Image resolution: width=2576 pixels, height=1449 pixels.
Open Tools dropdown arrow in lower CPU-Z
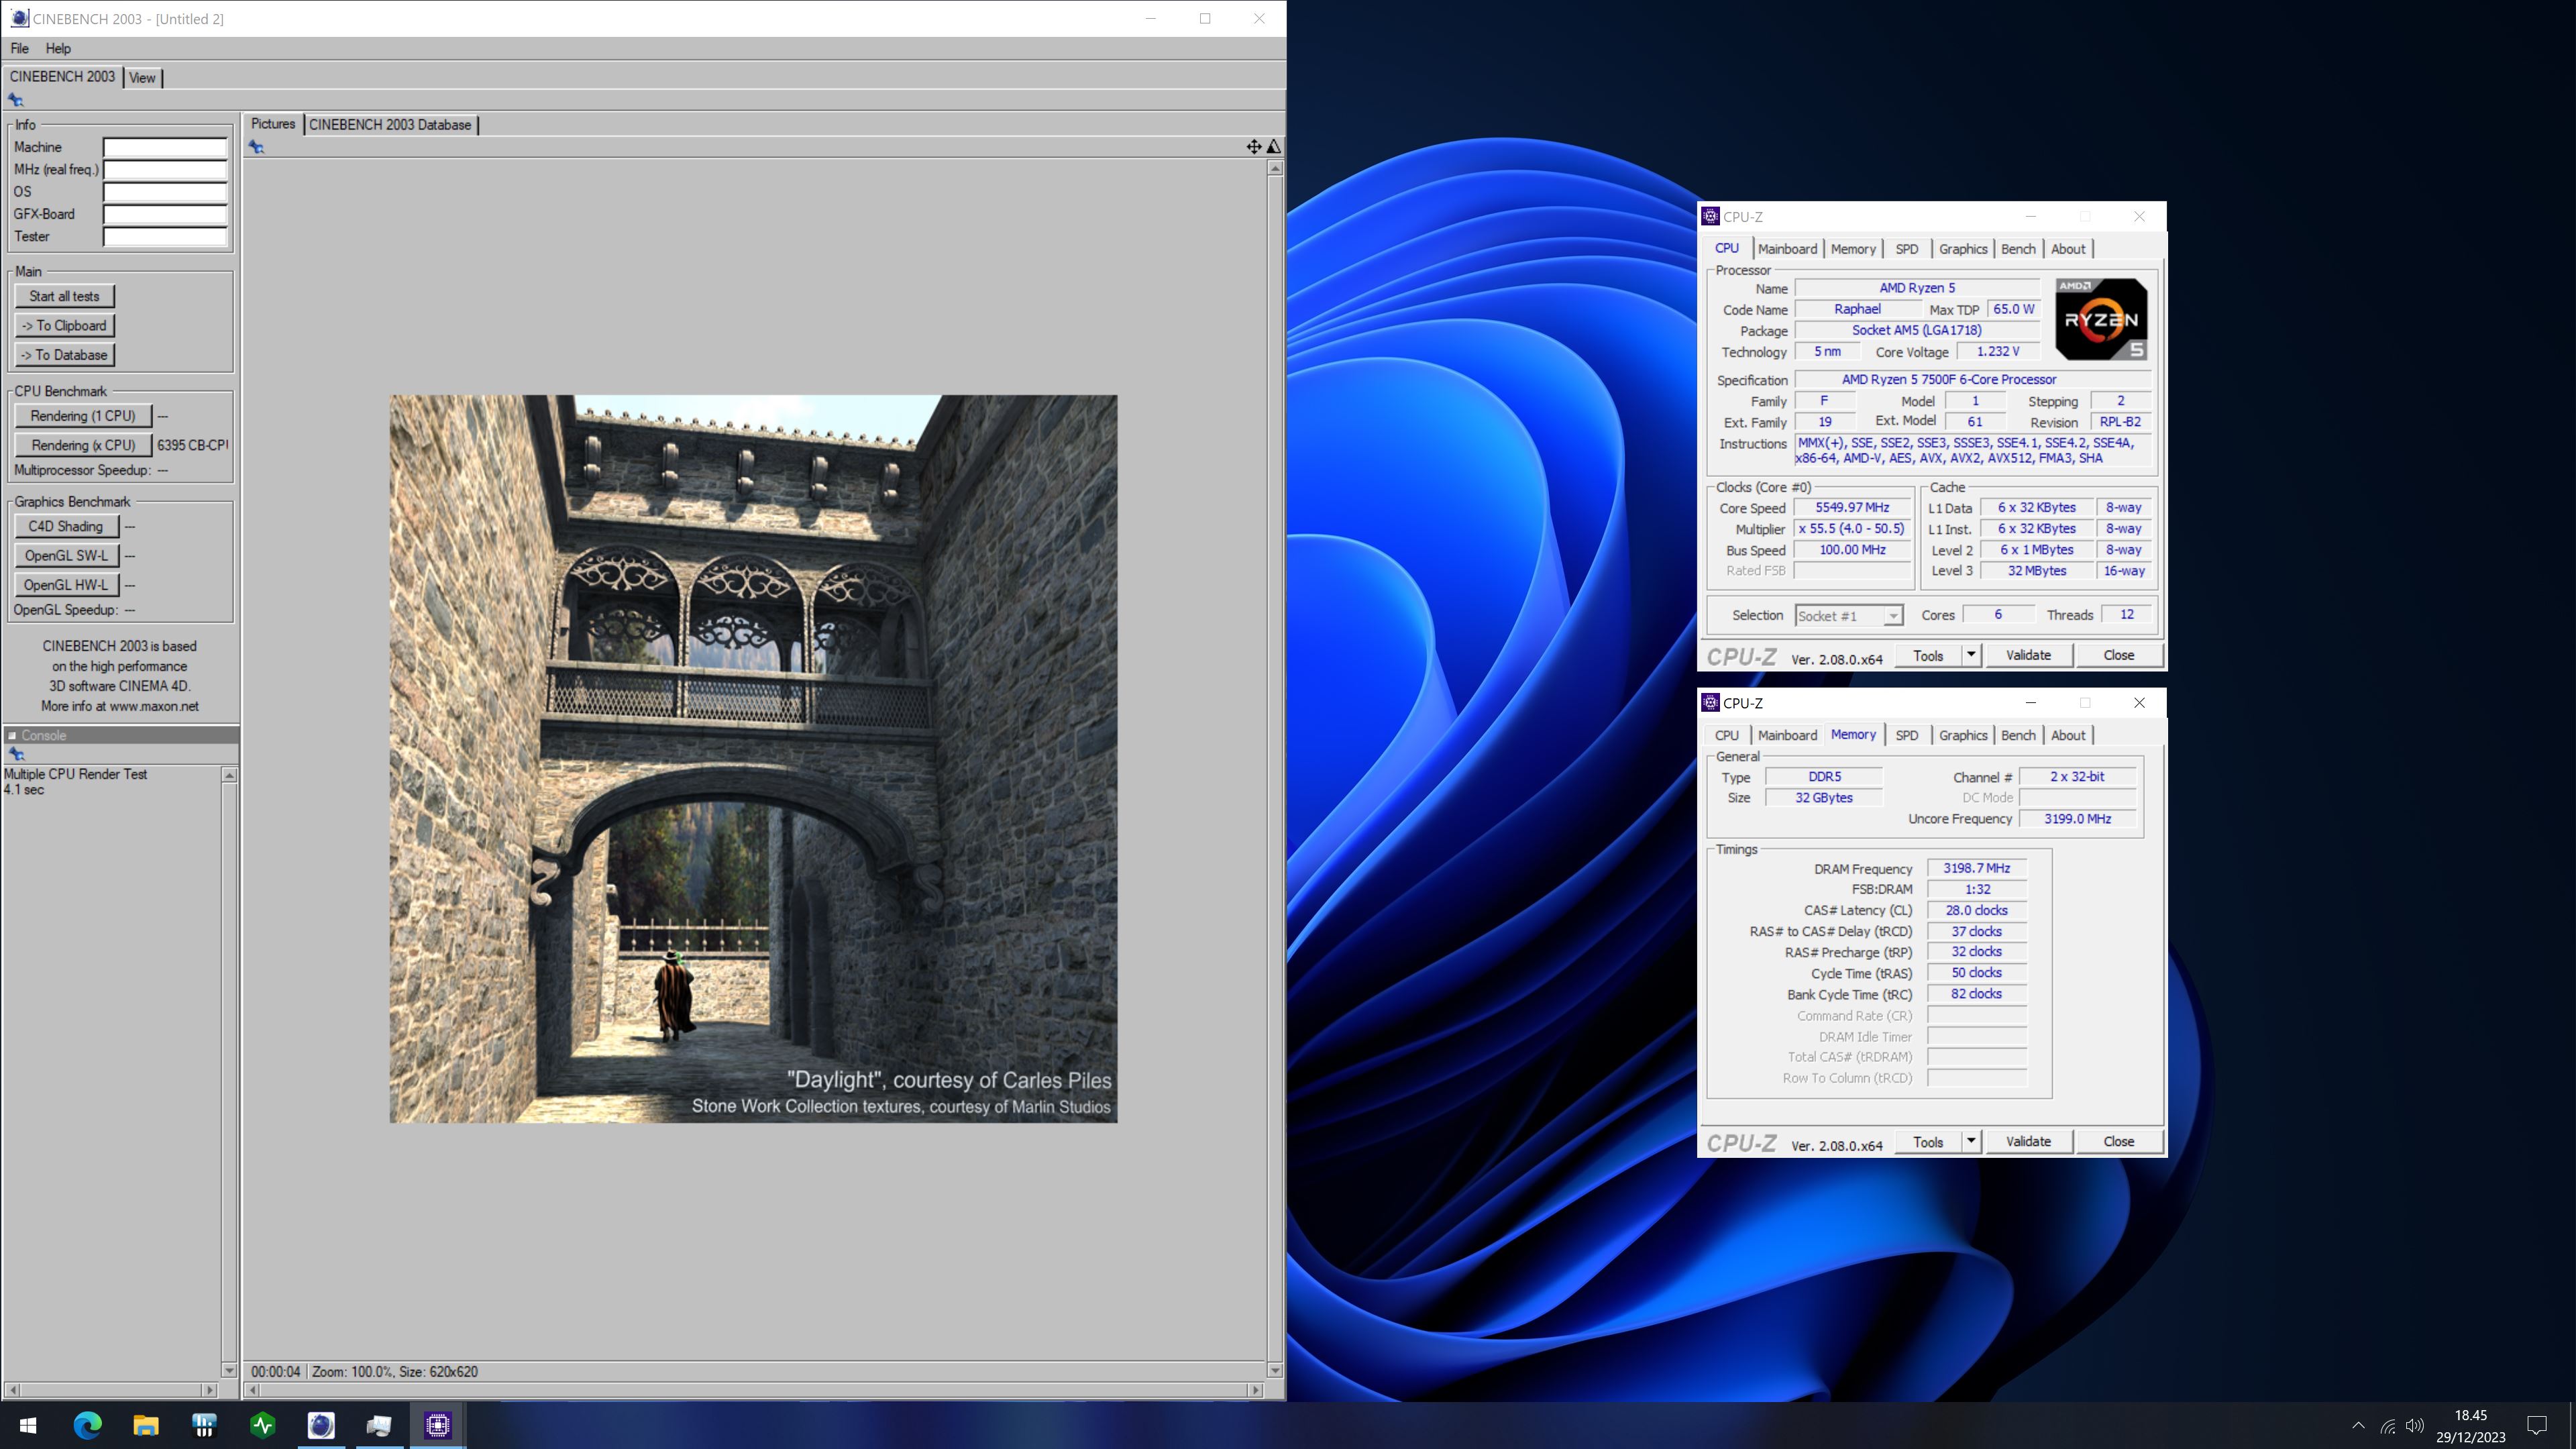1970,1141
